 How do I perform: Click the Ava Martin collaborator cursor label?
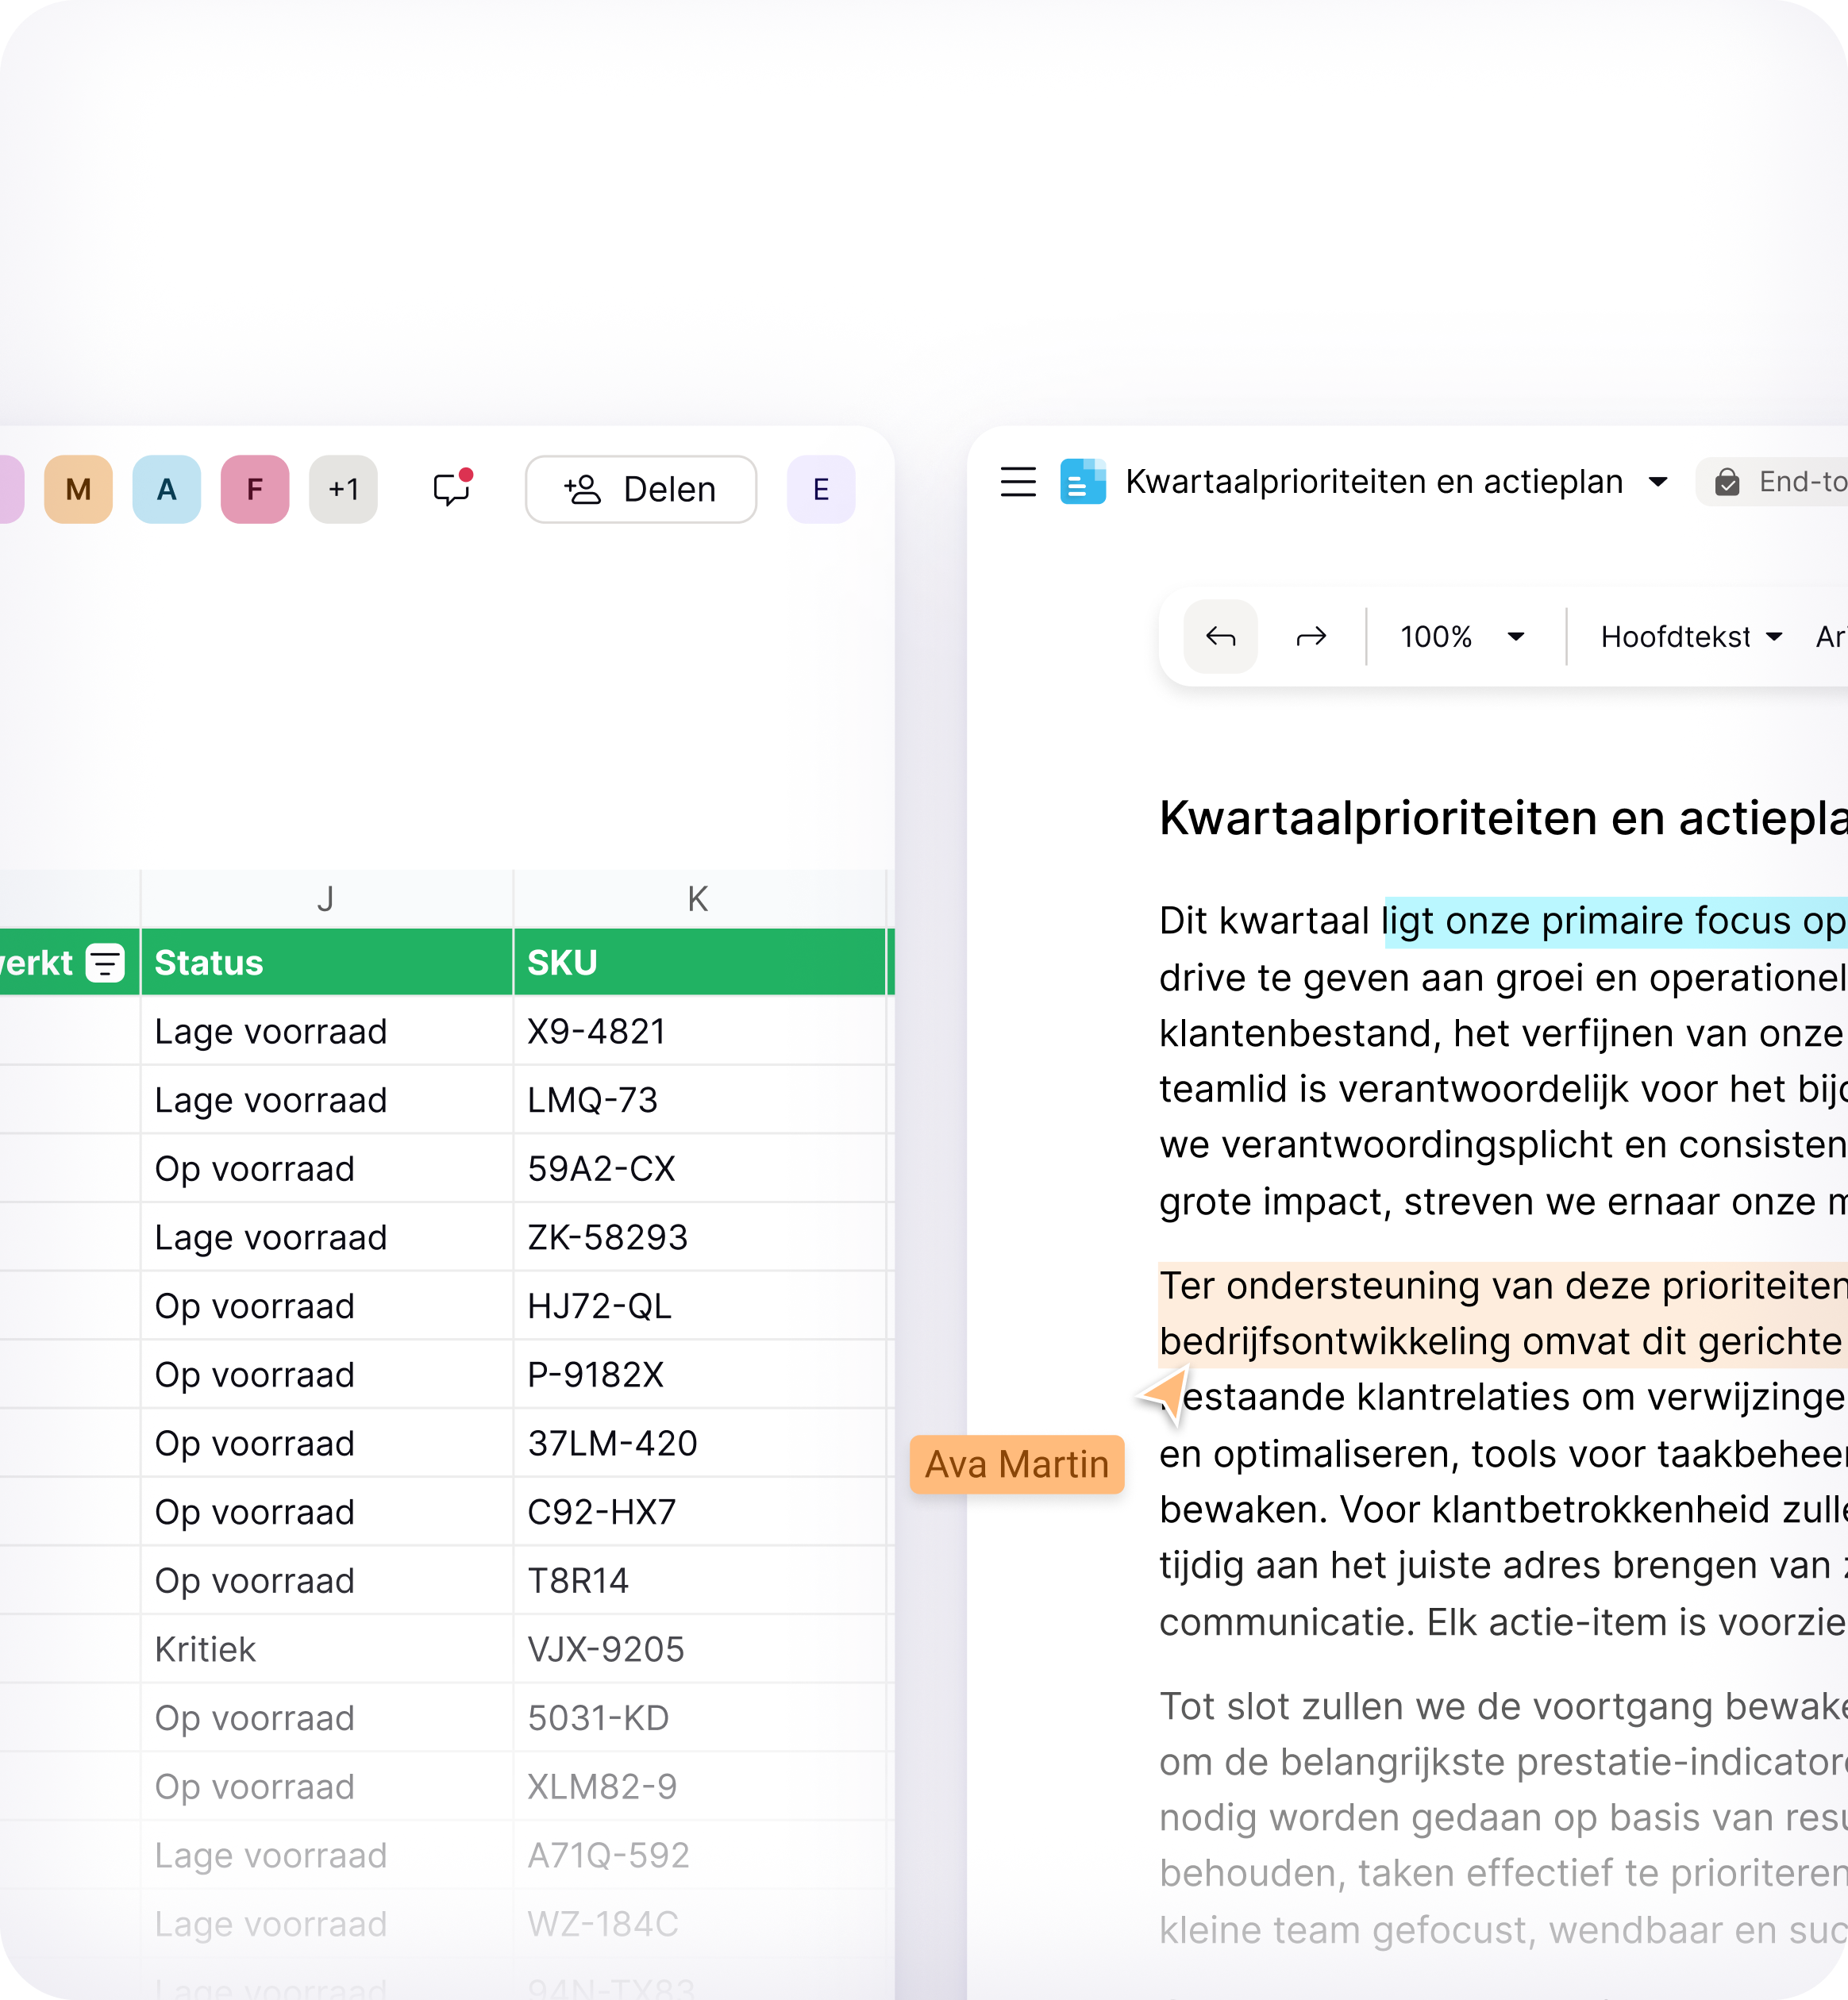1017,1464
